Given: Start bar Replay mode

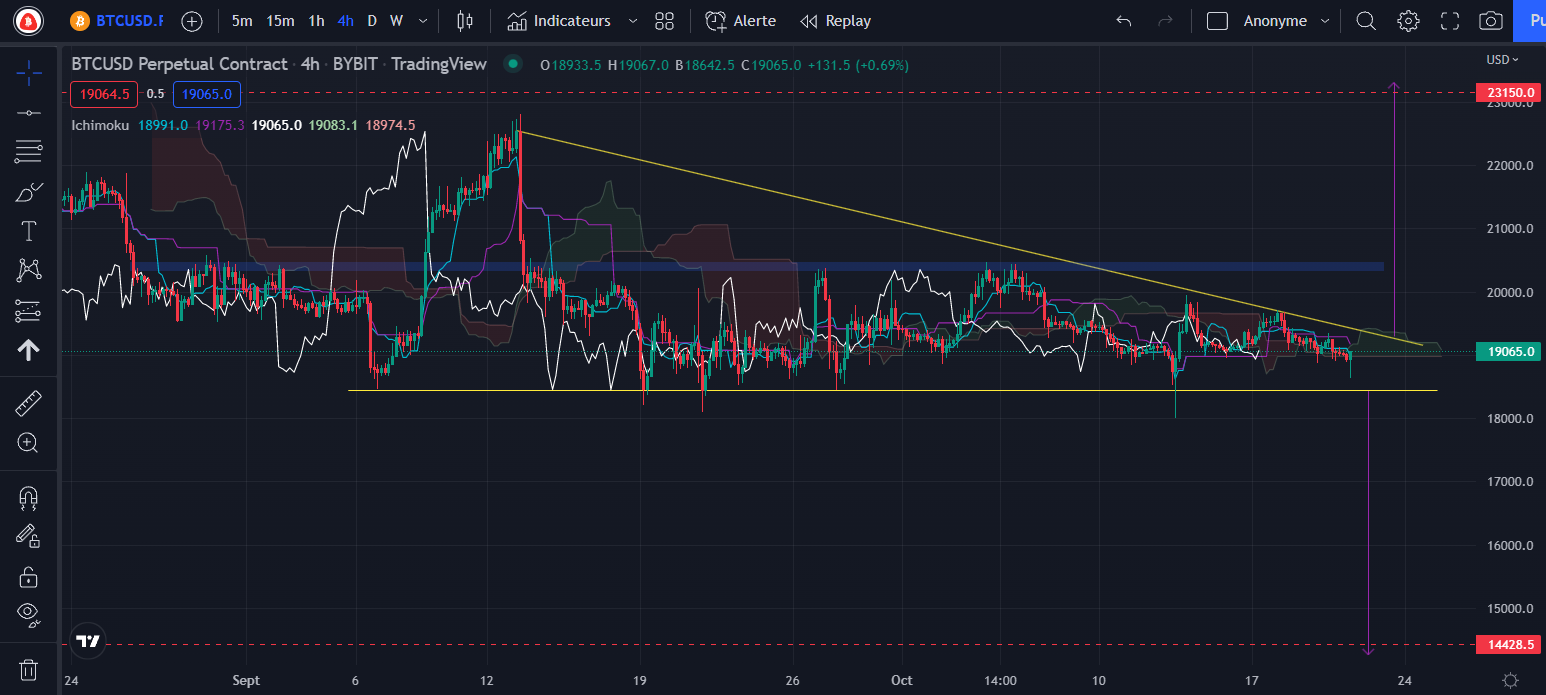Looking at the screenshot, I should click(836, 21).
